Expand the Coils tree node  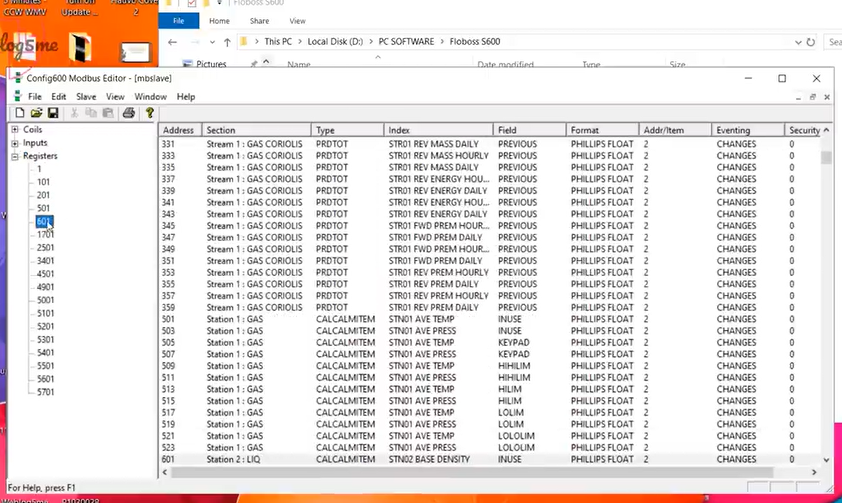click(15, 130)
